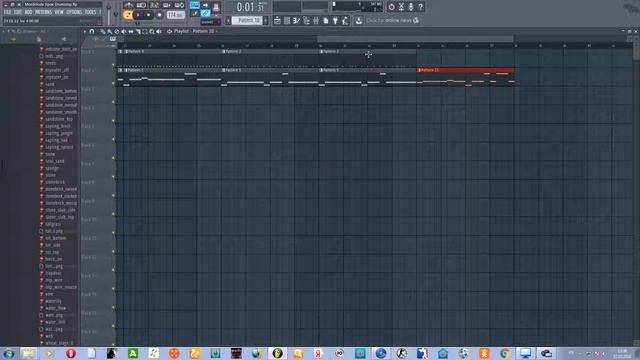
Task: Click the plugin picker plug icon
Action: point(336,20)
